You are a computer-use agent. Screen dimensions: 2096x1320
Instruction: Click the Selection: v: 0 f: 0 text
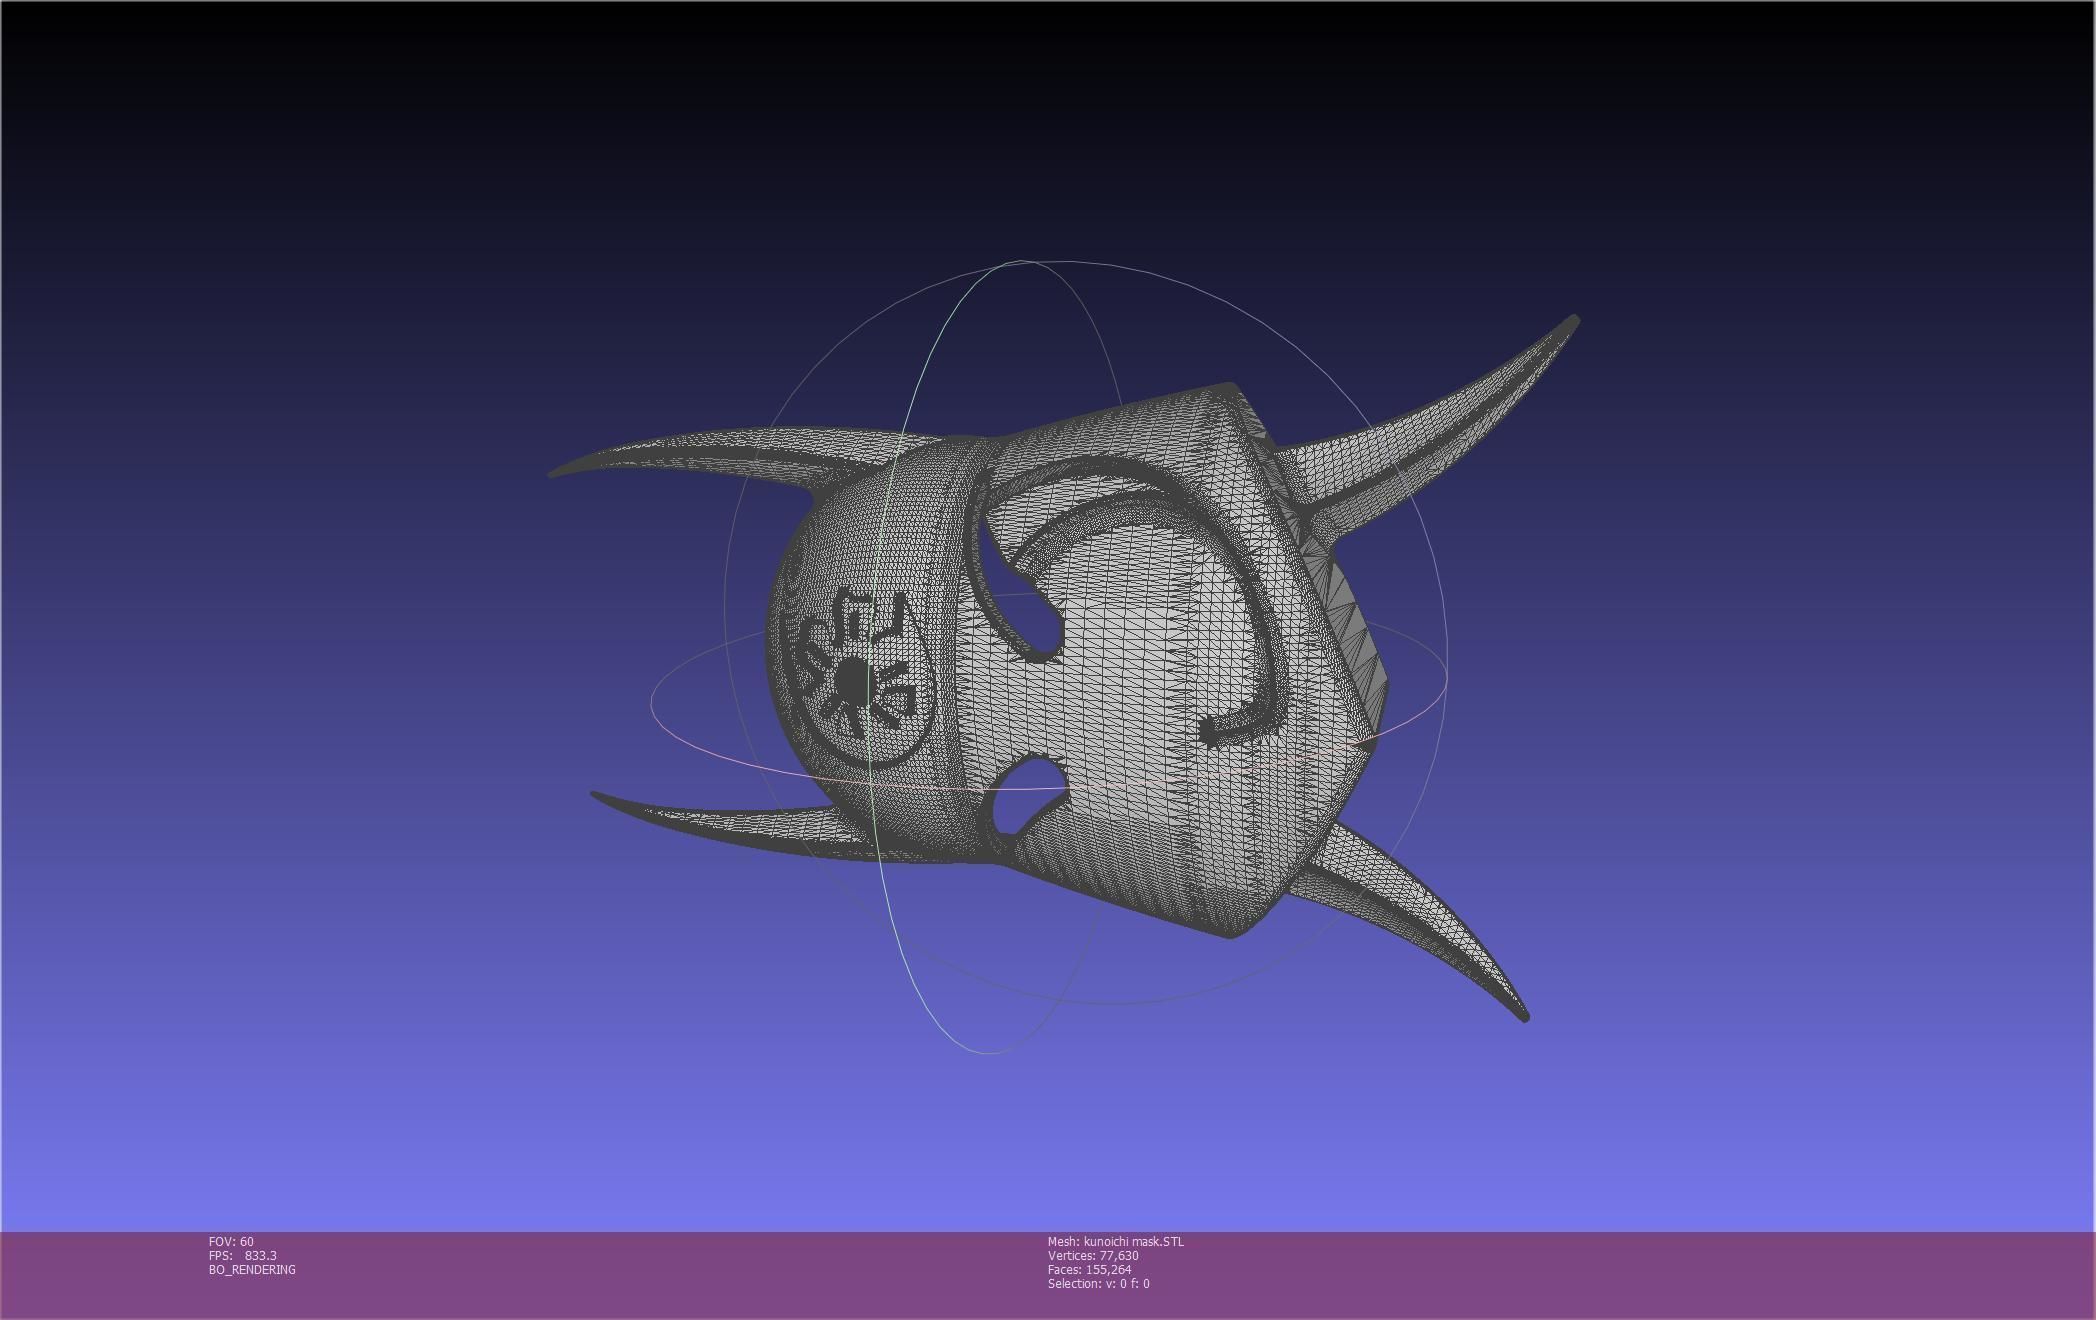coord(1098,1283)
